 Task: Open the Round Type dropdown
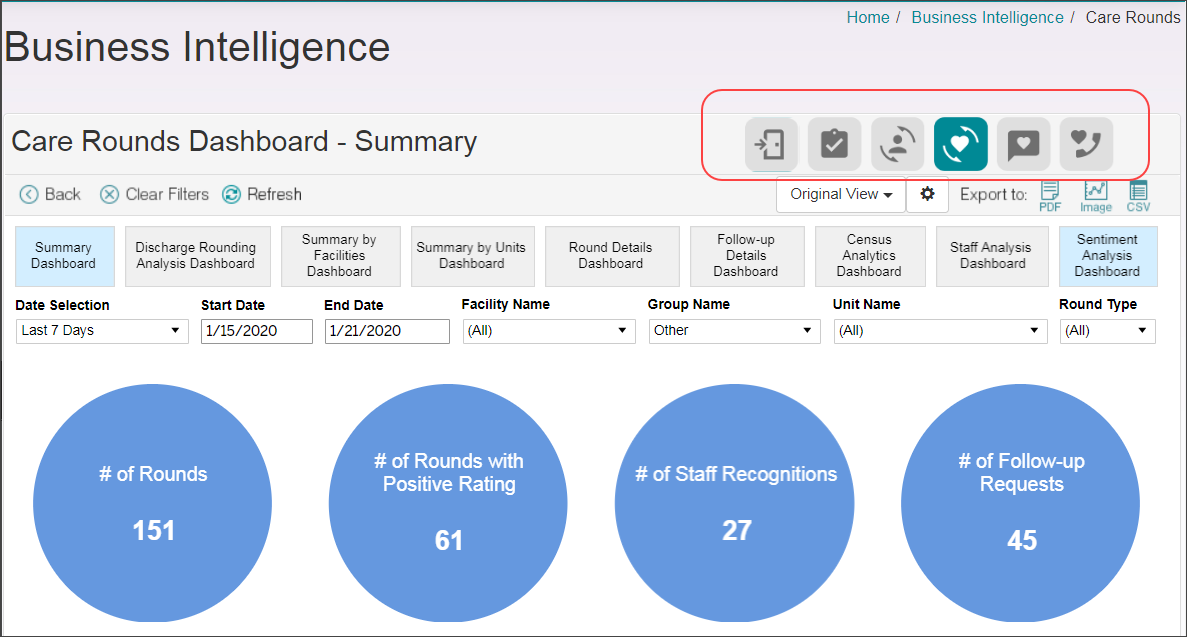click(x=1107, y=331)
